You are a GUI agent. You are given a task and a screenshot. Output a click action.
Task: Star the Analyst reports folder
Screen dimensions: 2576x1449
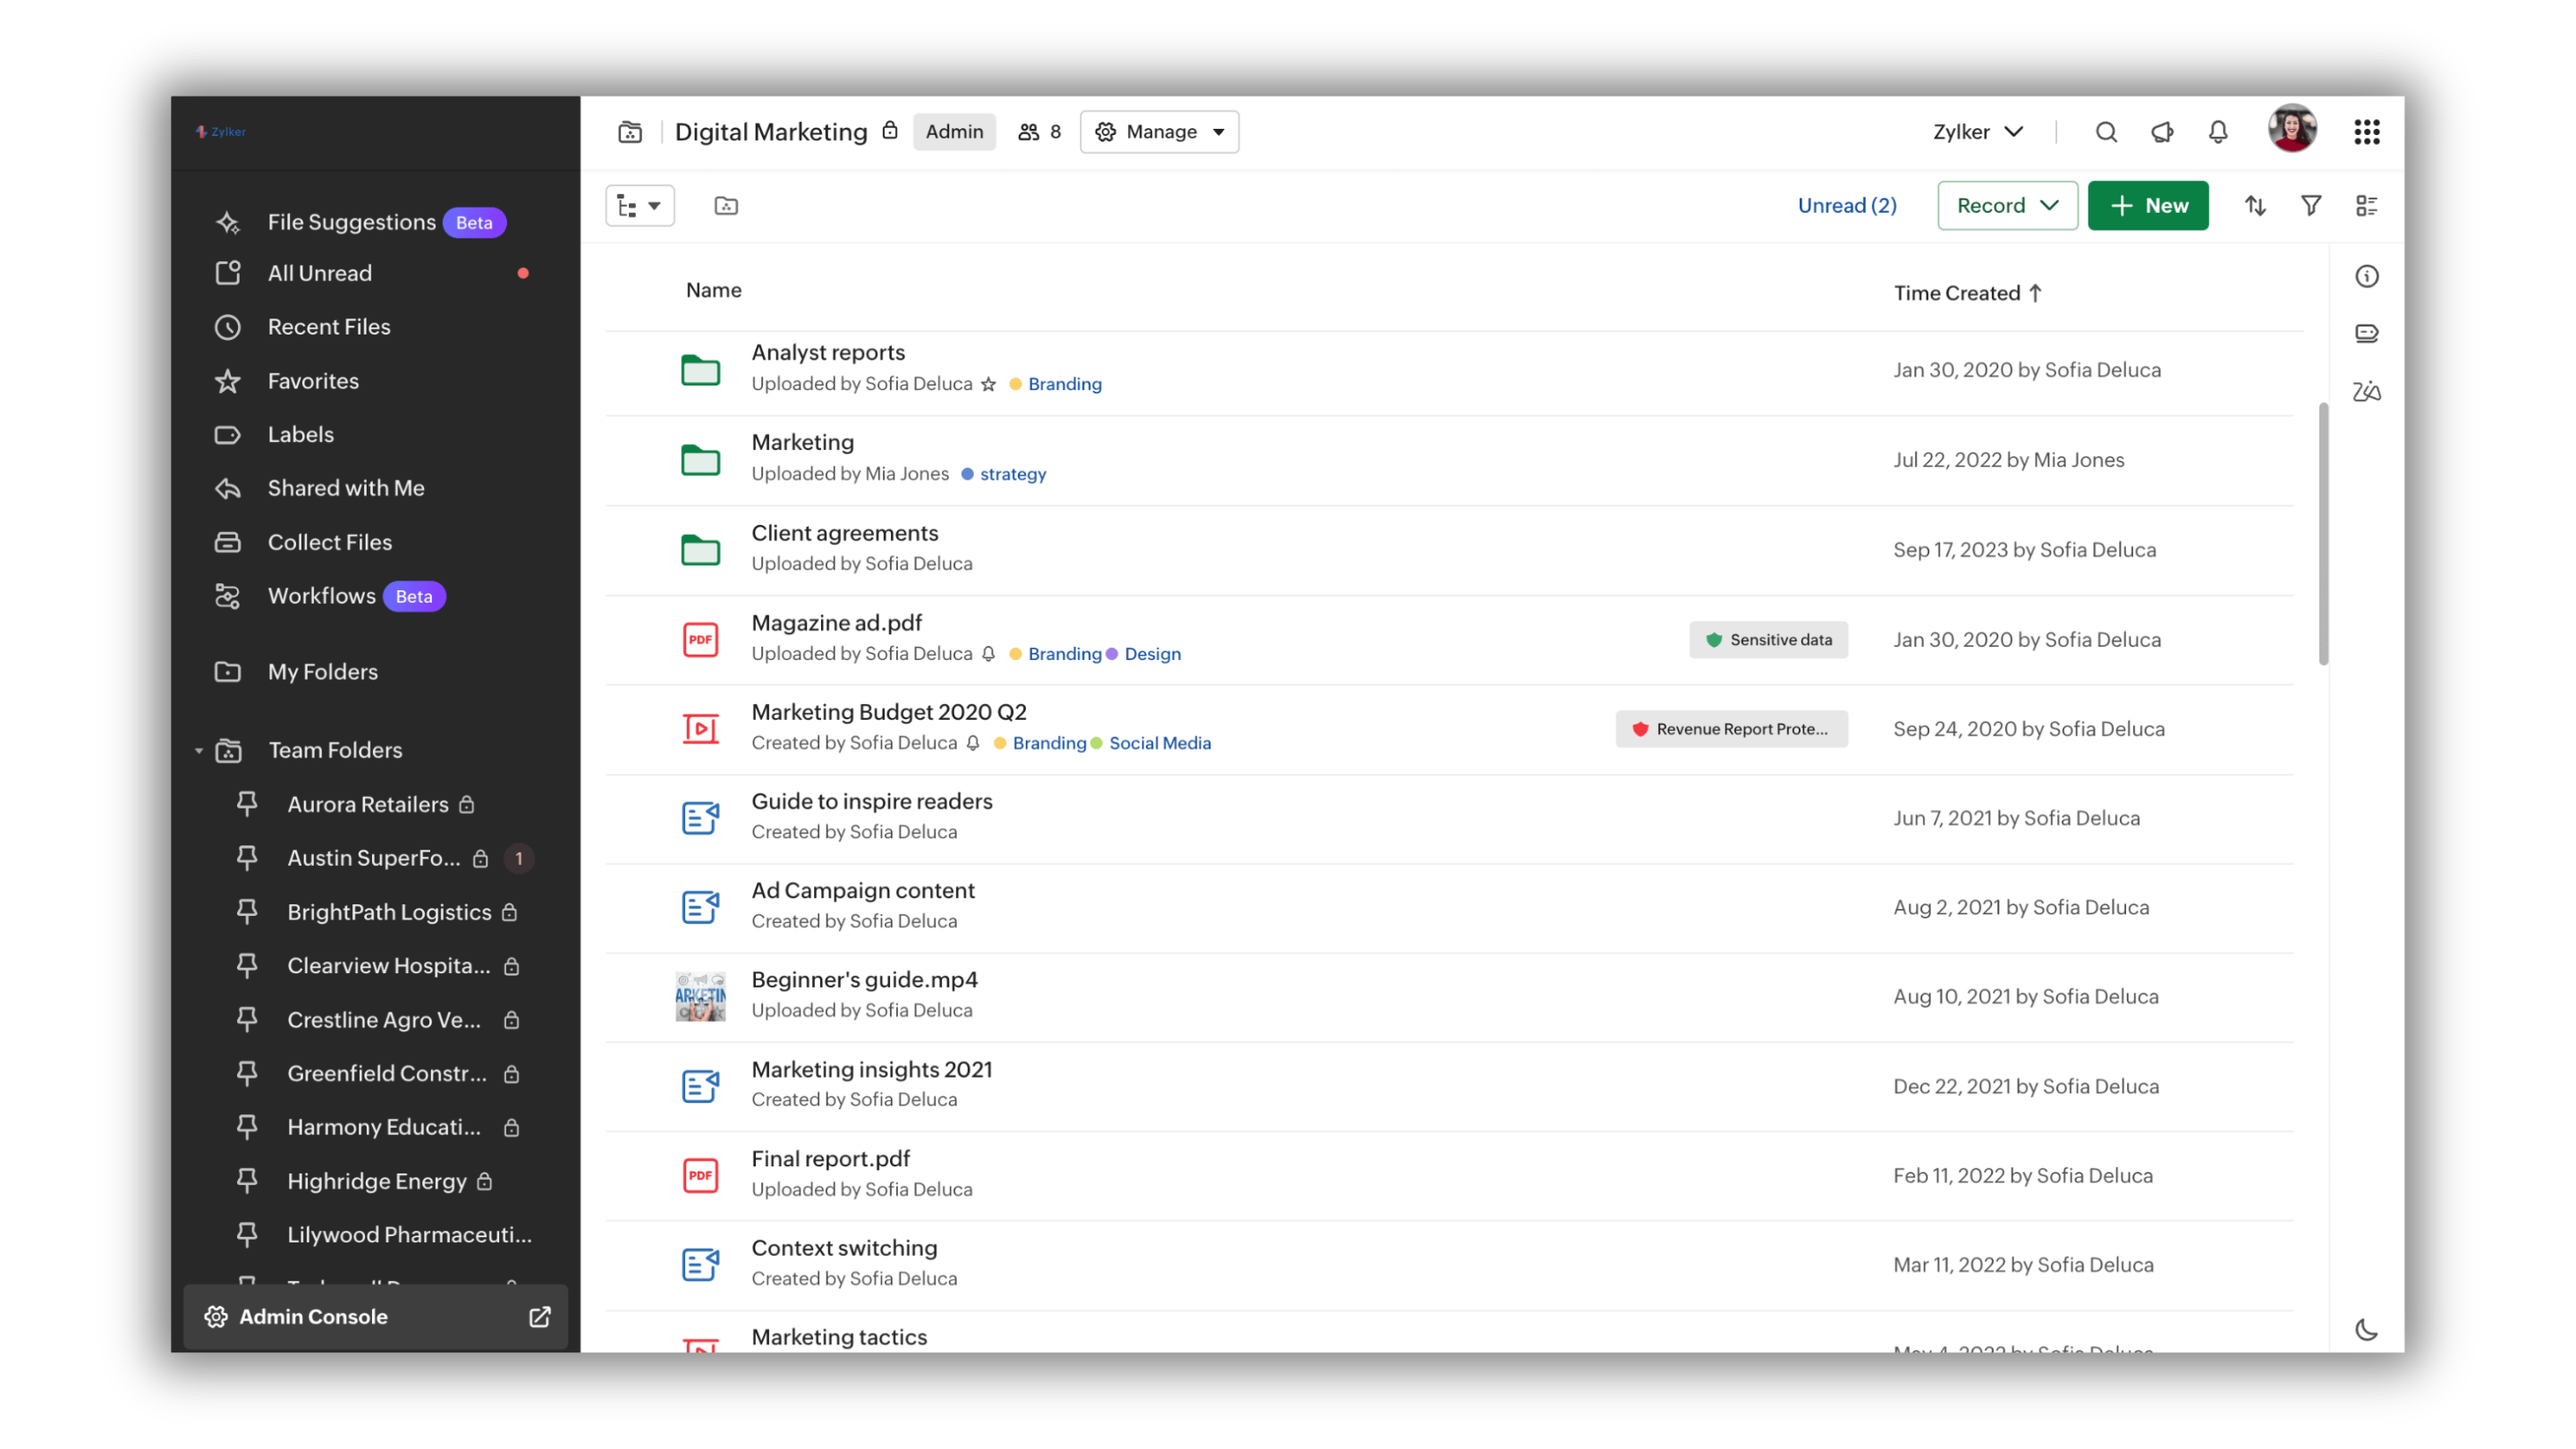[989, 384]
